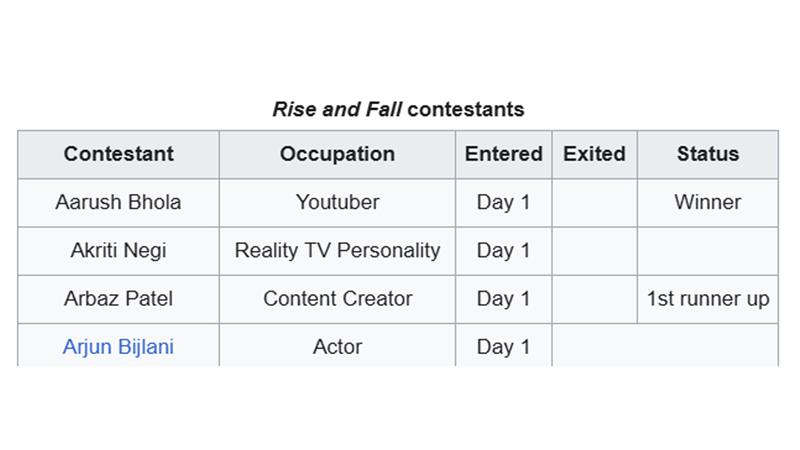Click the Aarush Bhola name cell
The height and width of the screenshot is (450, 800).
(118, 202)
